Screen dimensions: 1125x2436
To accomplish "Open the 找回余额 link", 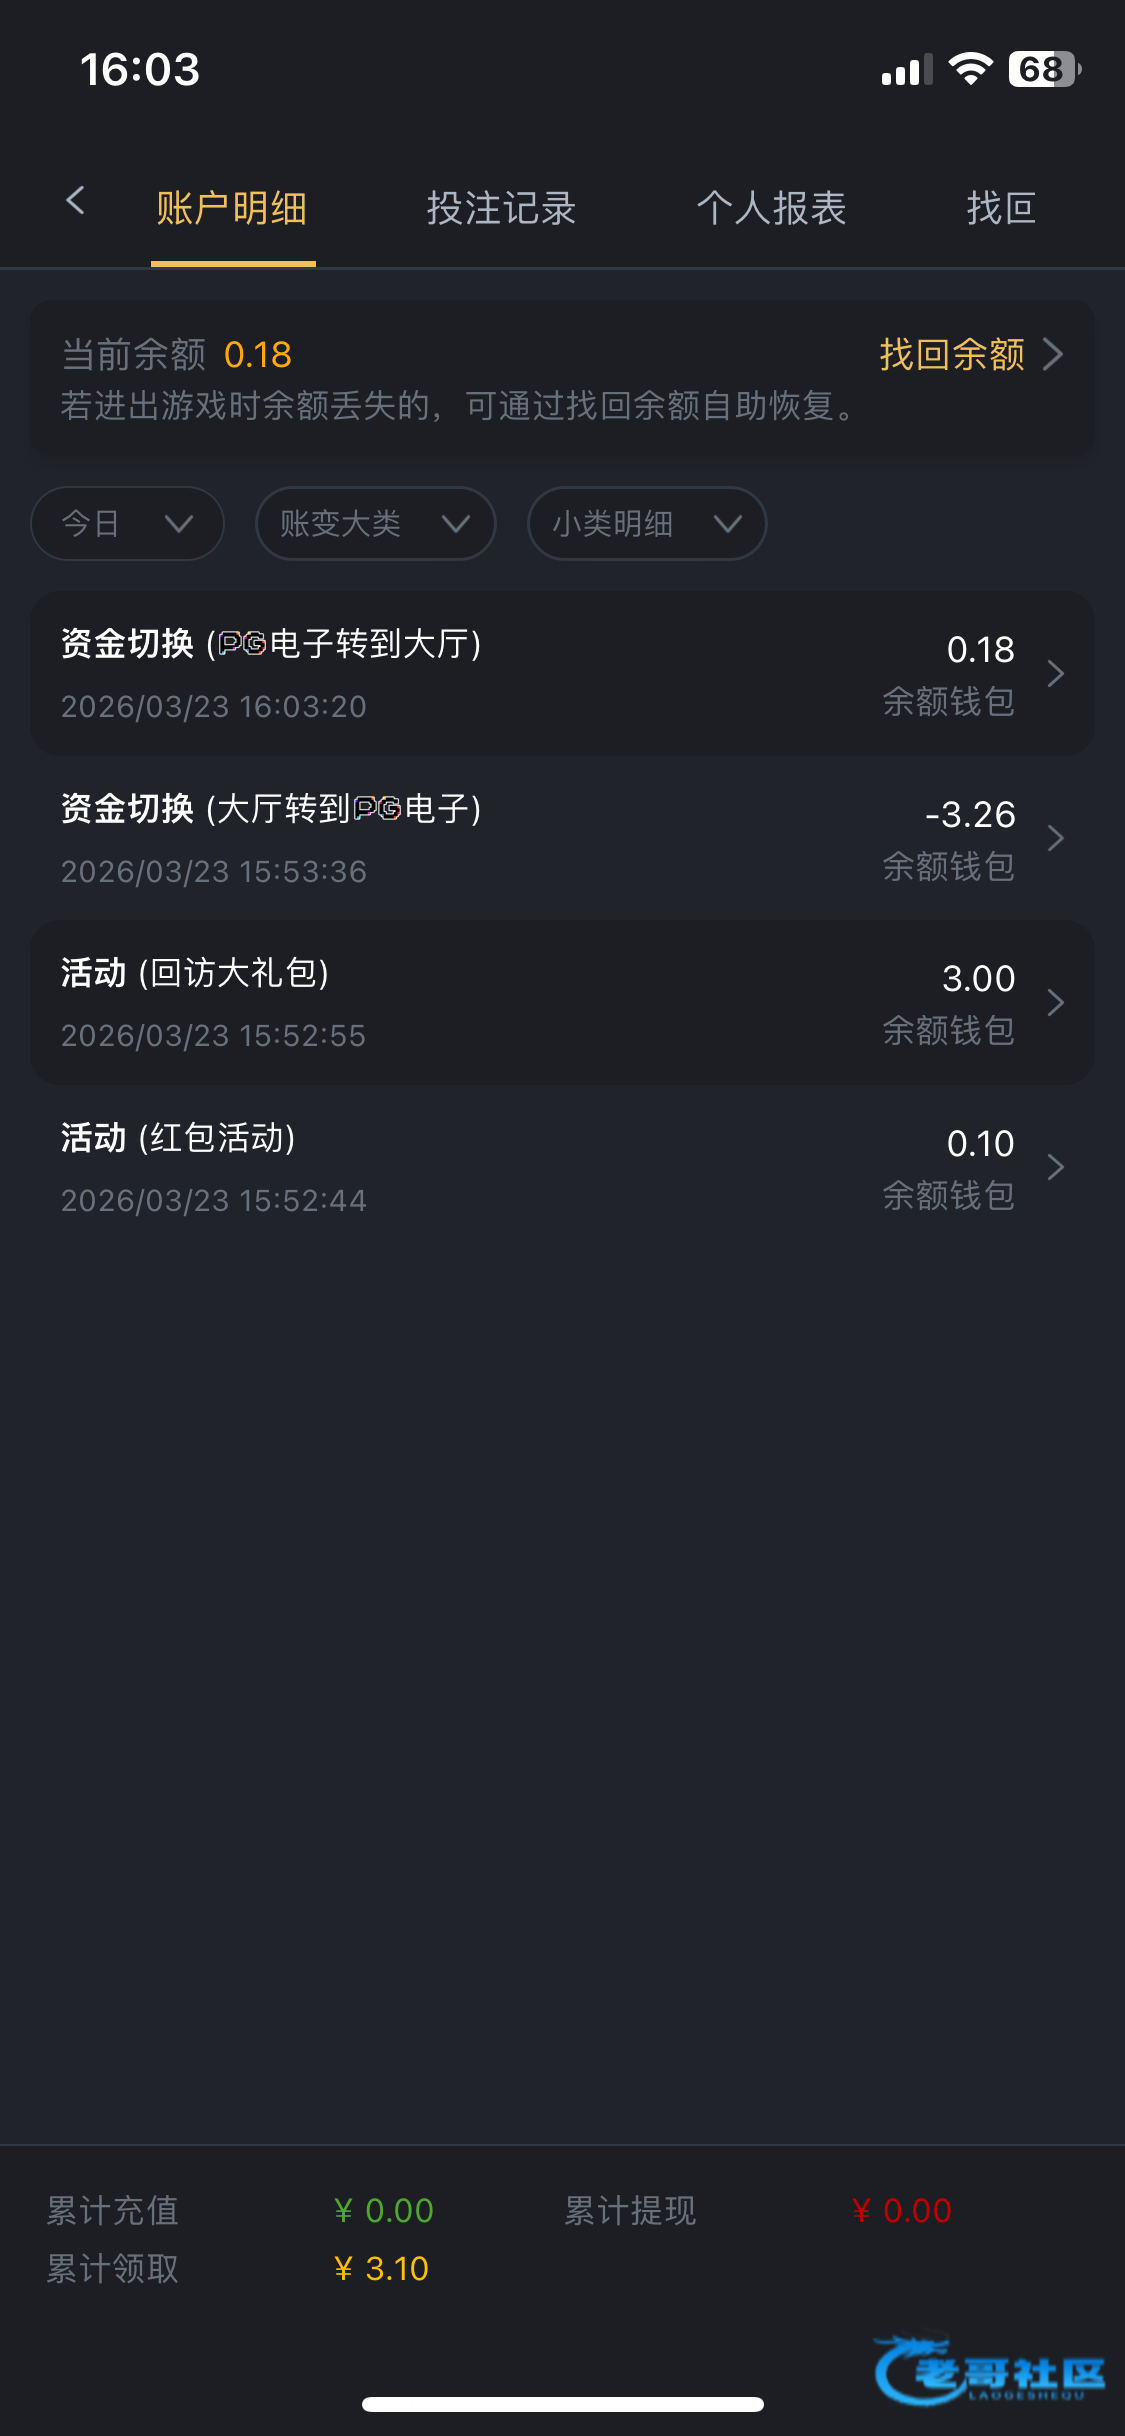I will (951, 355).
